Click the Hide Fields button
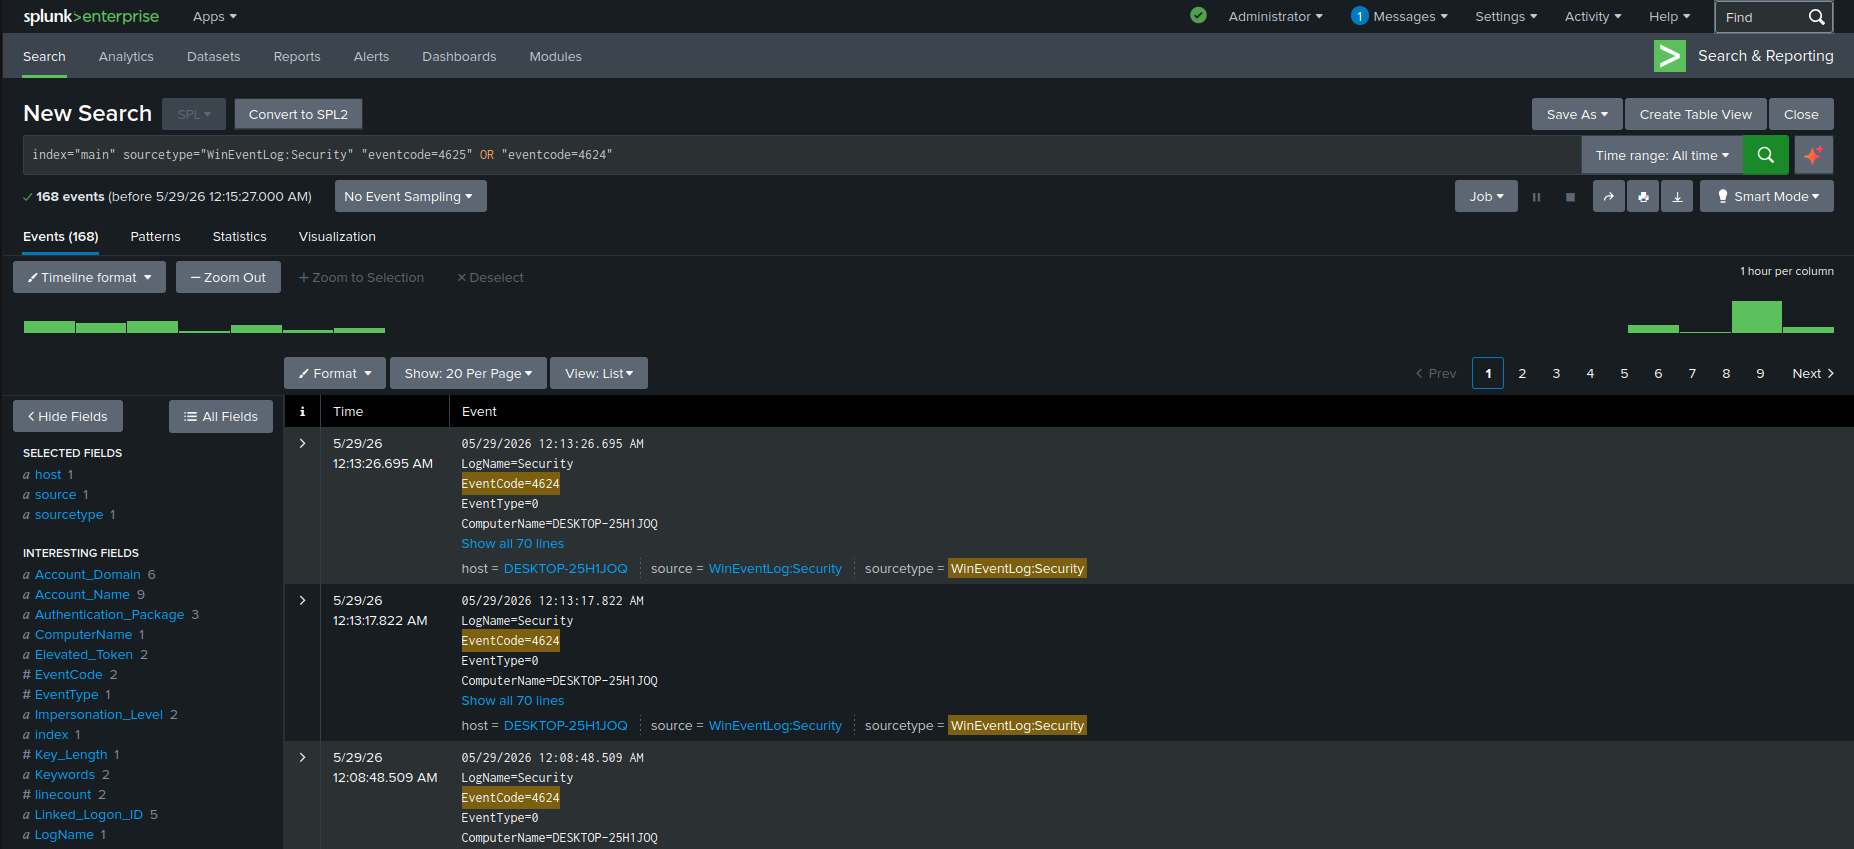Viewport: 1854px width, 849px height. point(67,416)
